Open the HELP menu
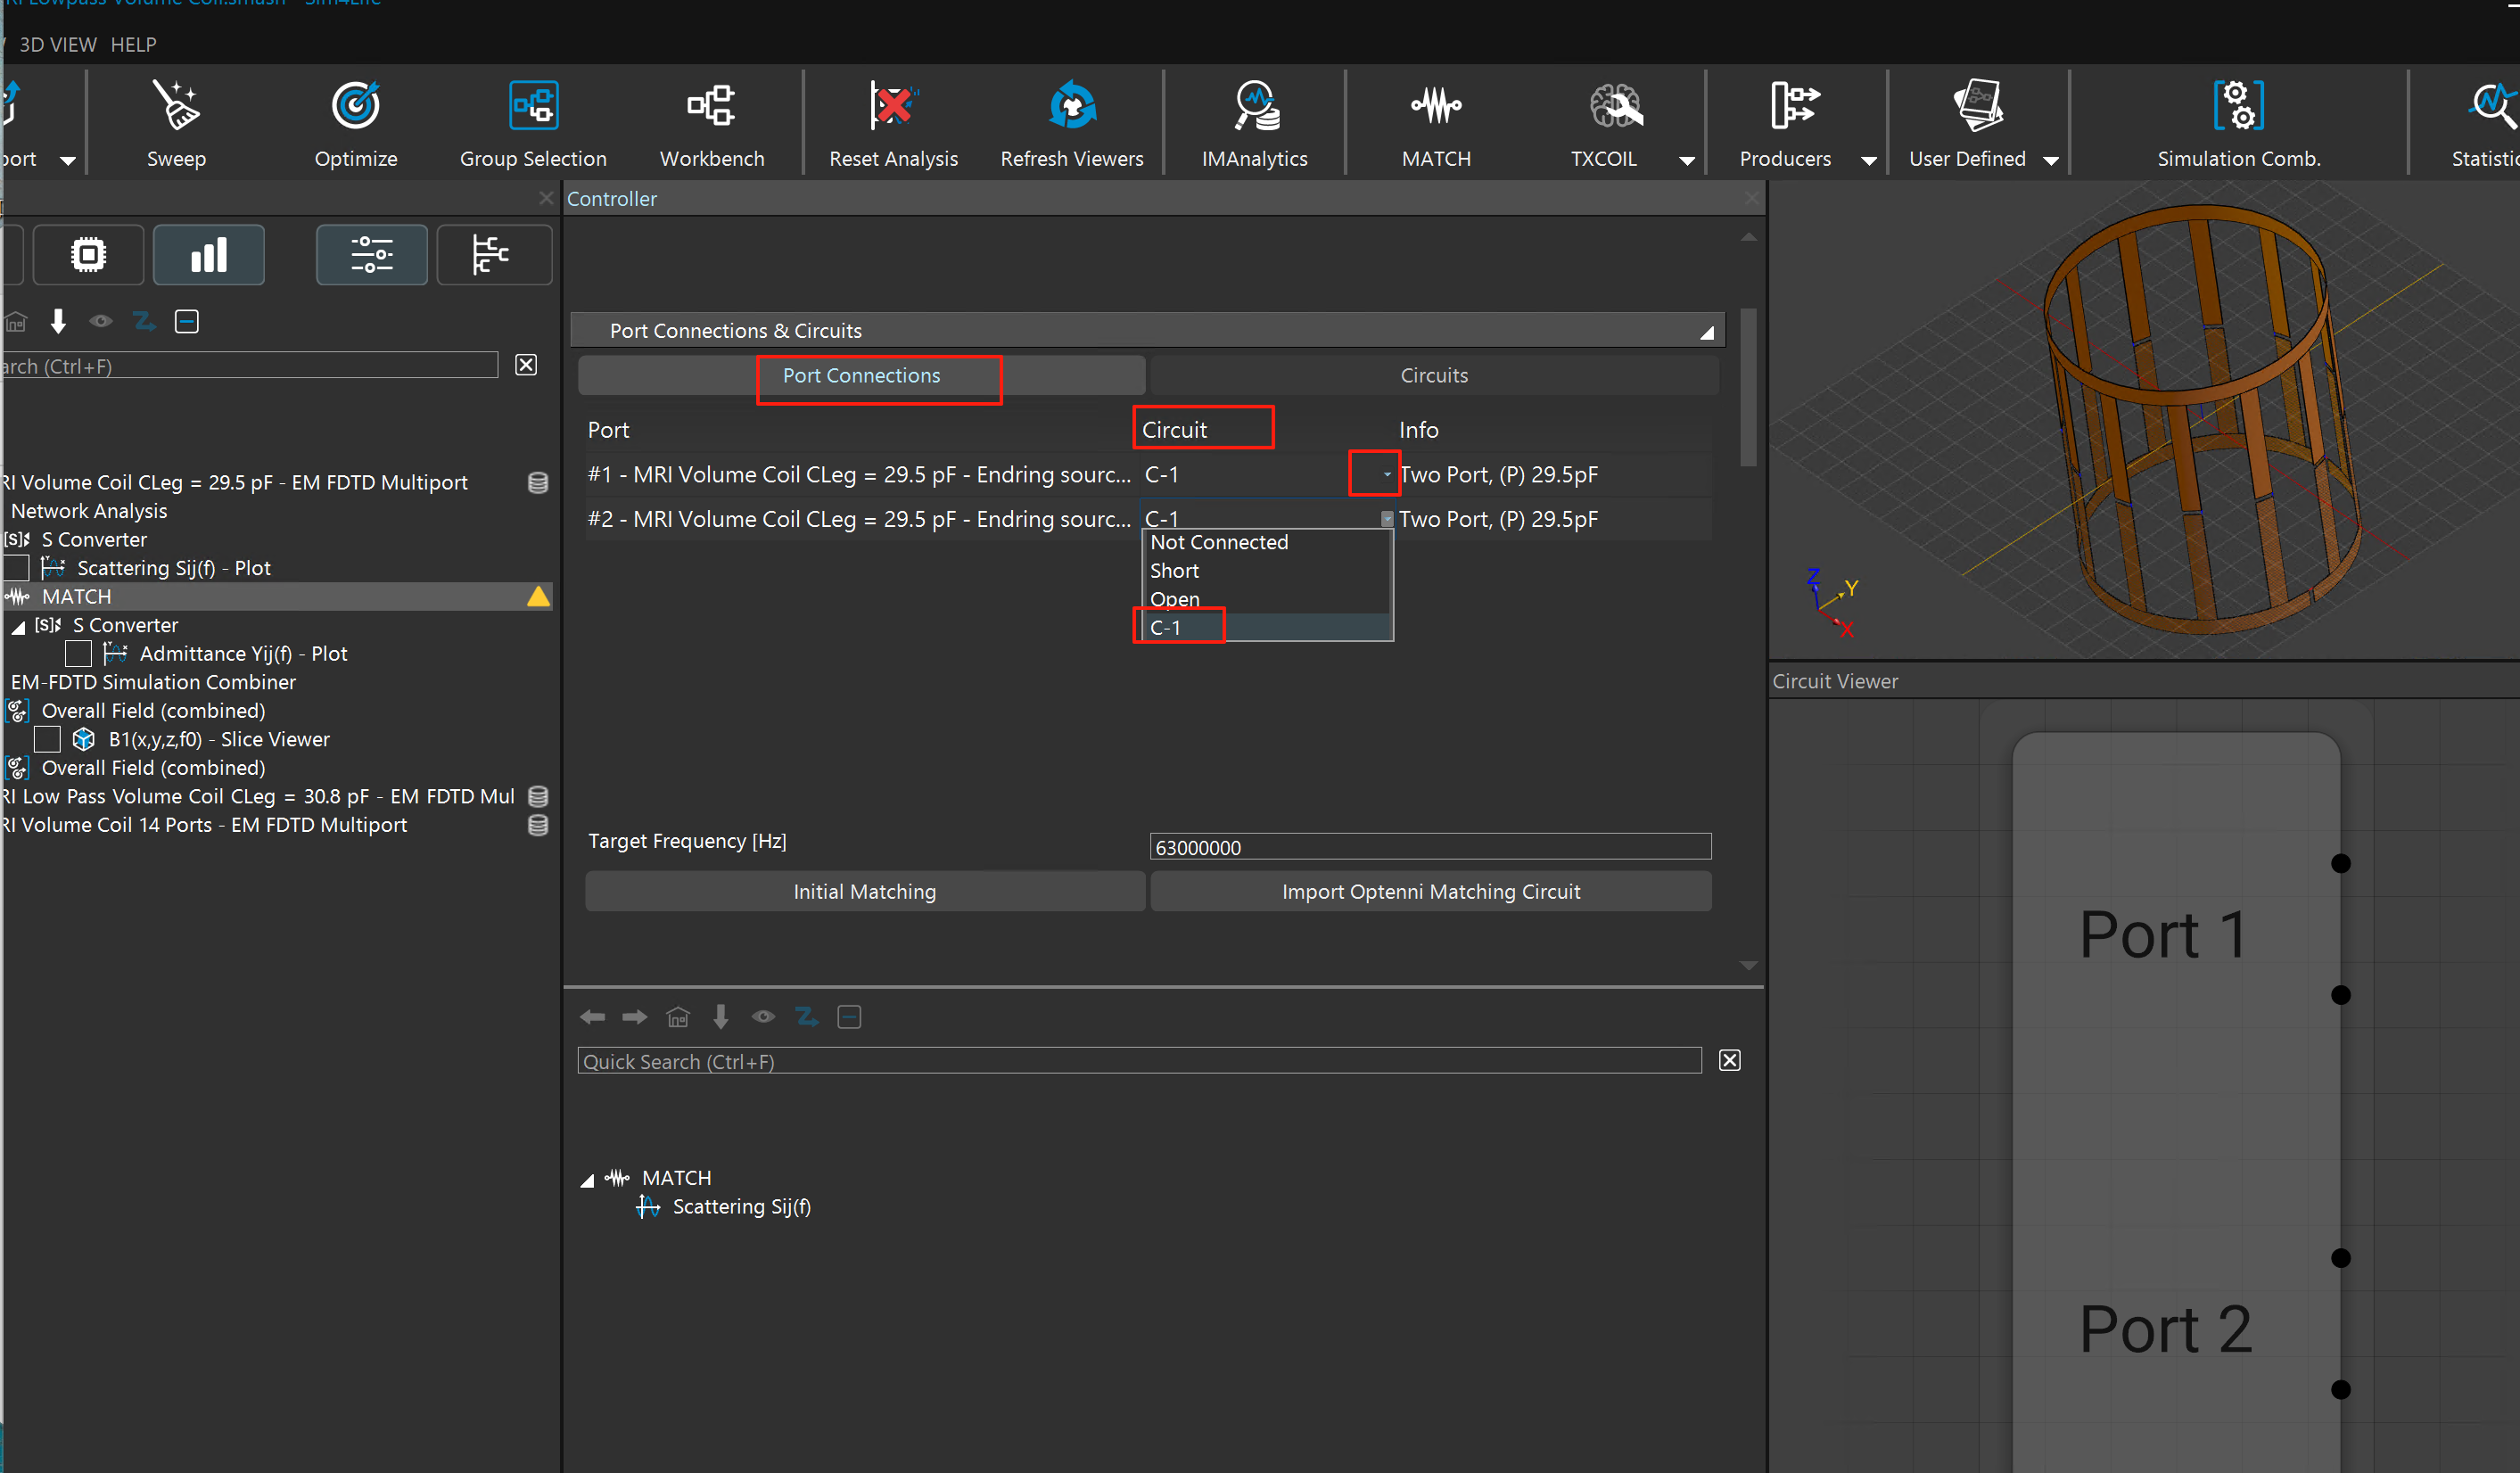Image resolution: width=2520 pixels, height=1473 pixels. click(133, 44)
